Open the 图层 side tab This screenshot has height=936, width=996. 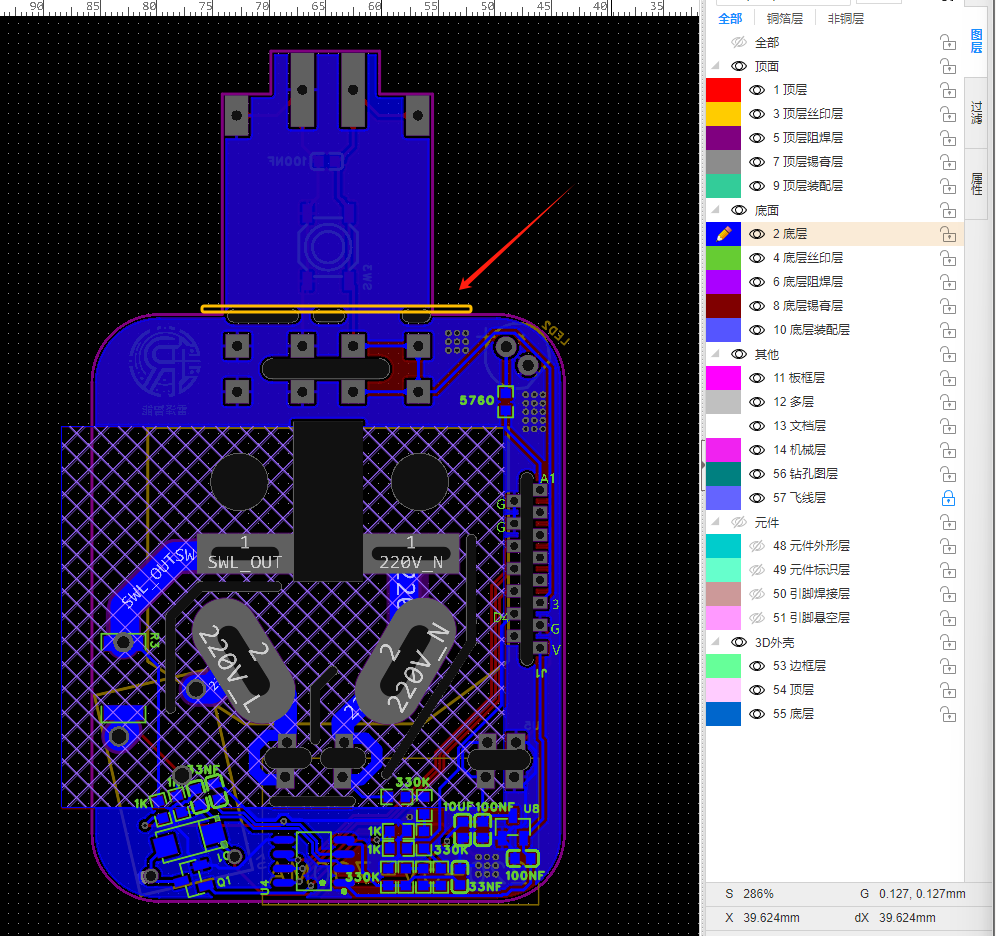(x=977, y=41)
